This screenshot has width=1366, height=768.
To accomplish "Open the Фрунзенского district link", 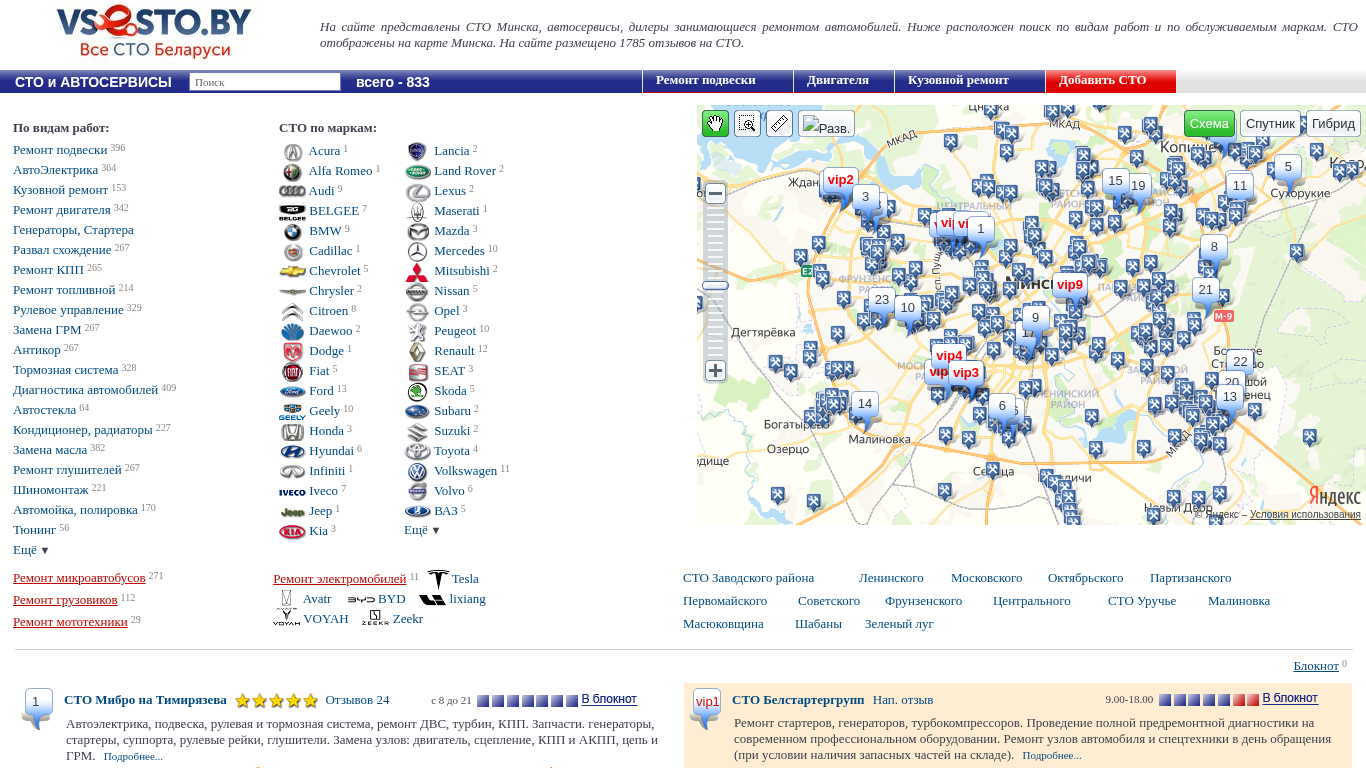I will (x=923, y=601).
